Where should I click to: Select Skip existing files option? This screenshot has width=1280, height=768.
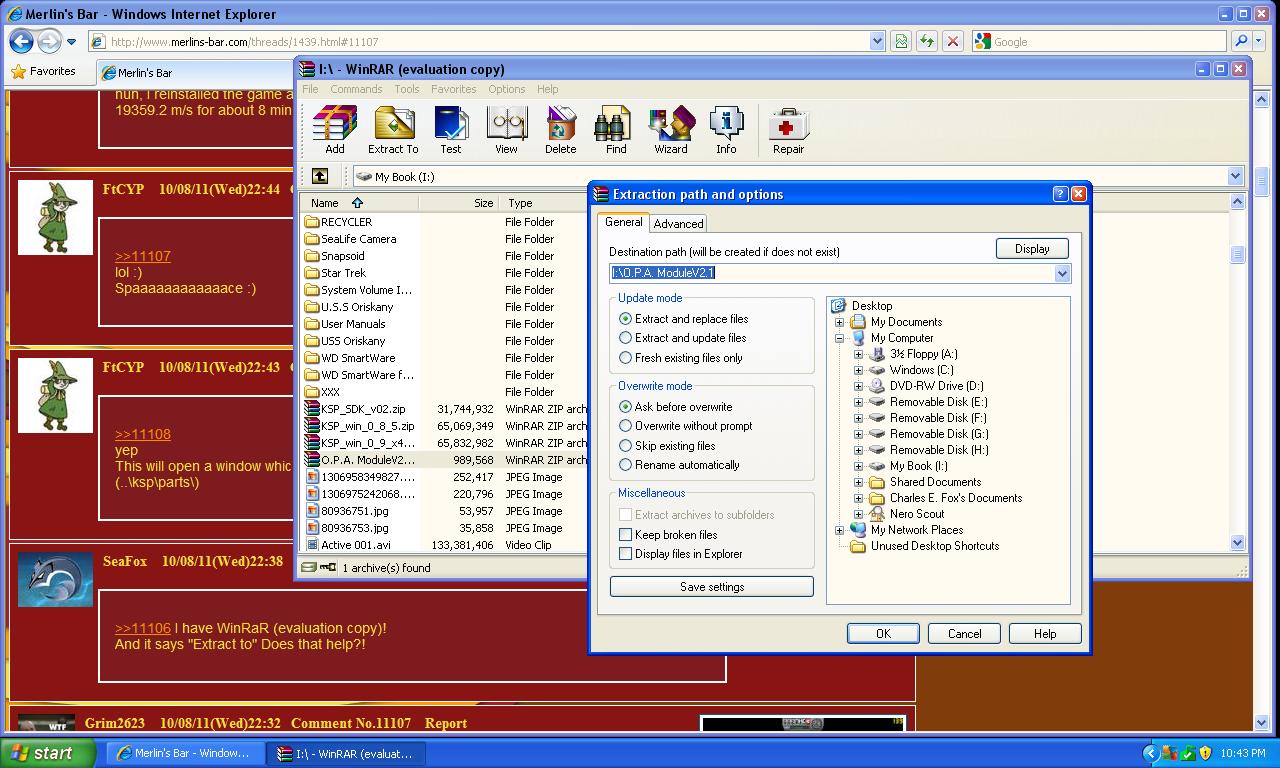667,446
